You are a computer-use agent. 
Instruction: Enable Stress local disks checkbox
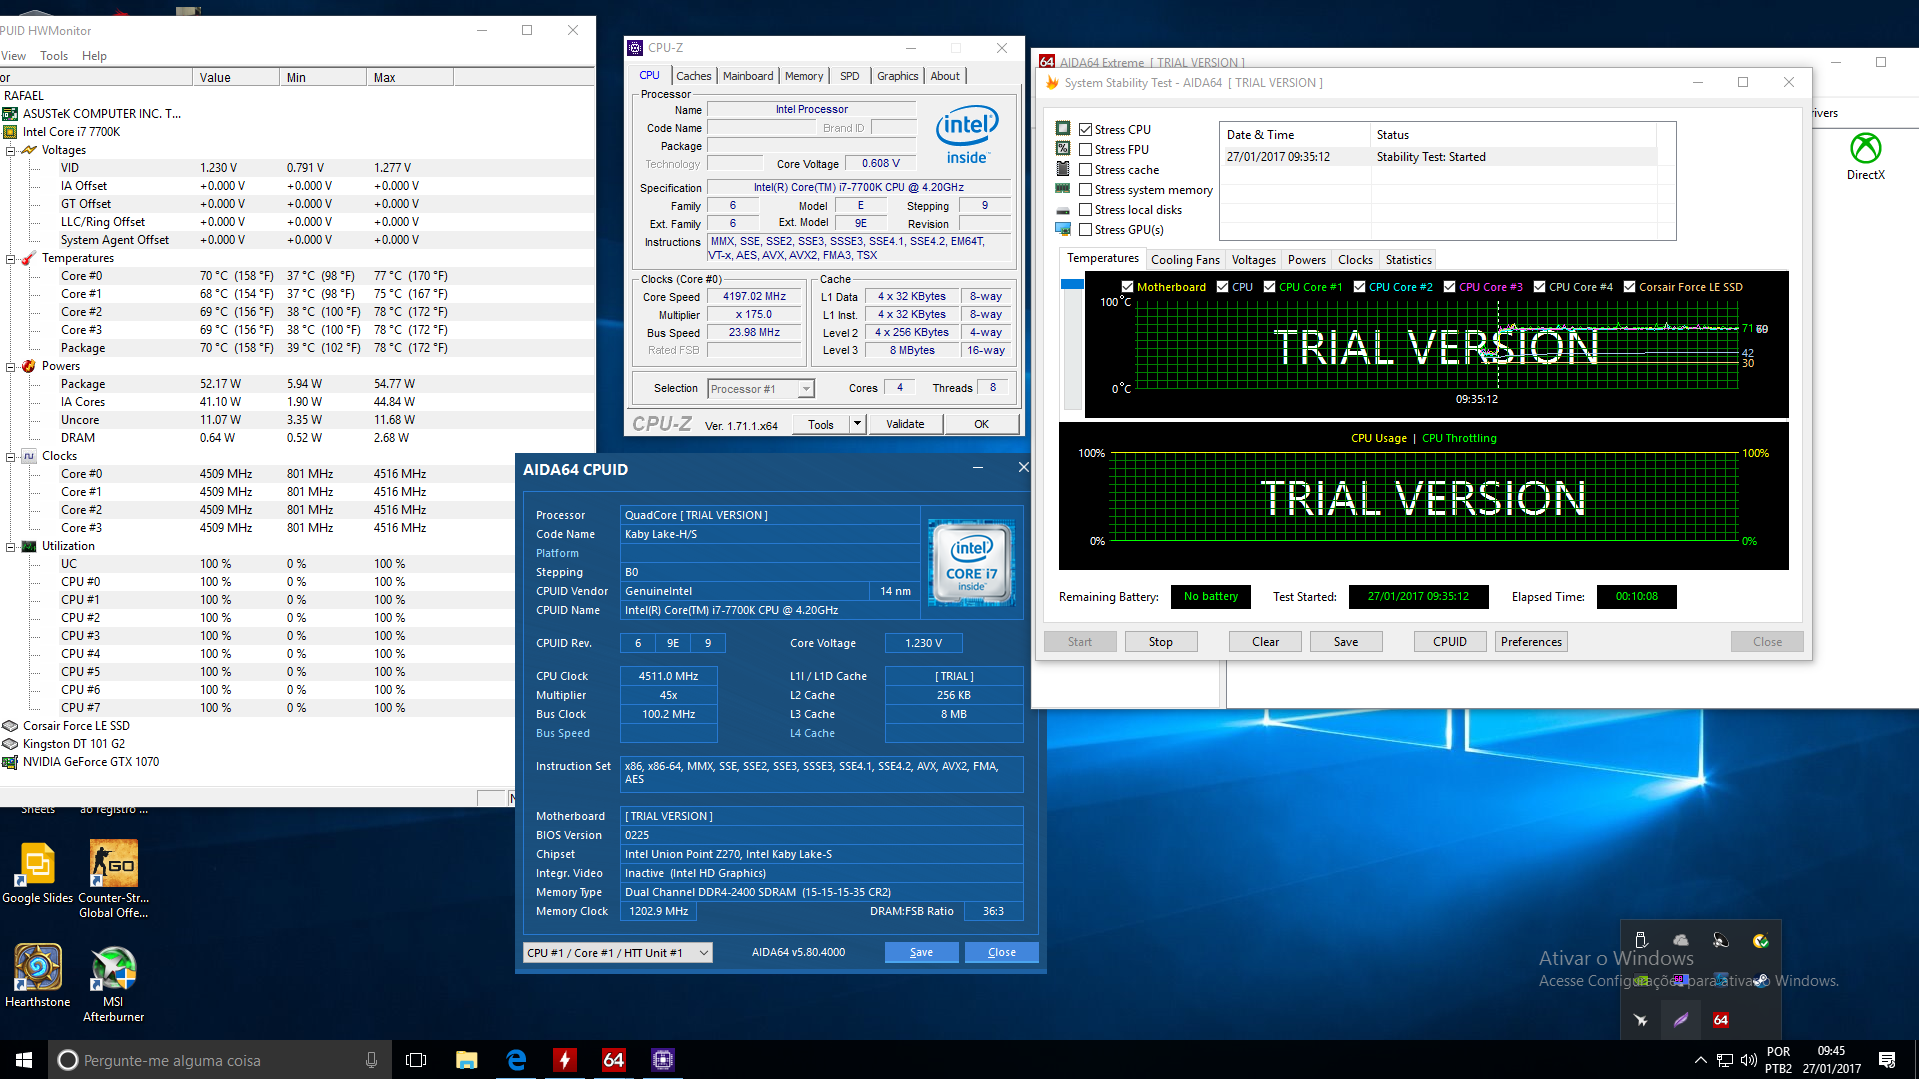[1085, 210]
